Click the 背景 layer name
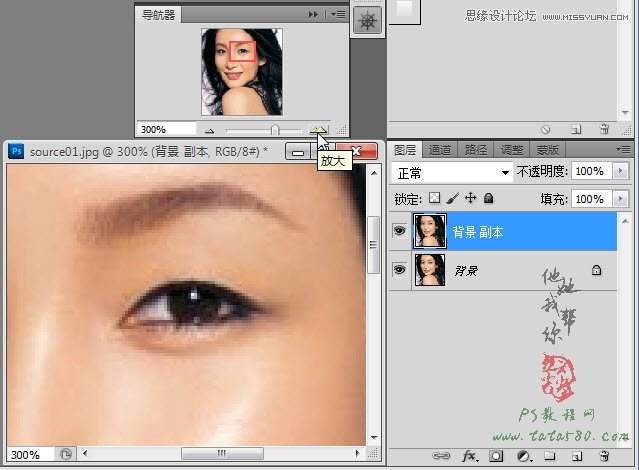Screen dimensions: 639x470 466,271
